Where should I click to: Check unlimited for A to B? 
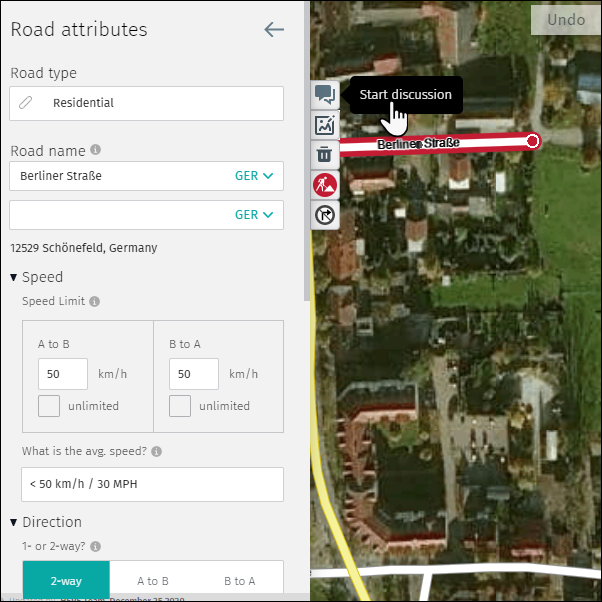click(x=49, y=406)
